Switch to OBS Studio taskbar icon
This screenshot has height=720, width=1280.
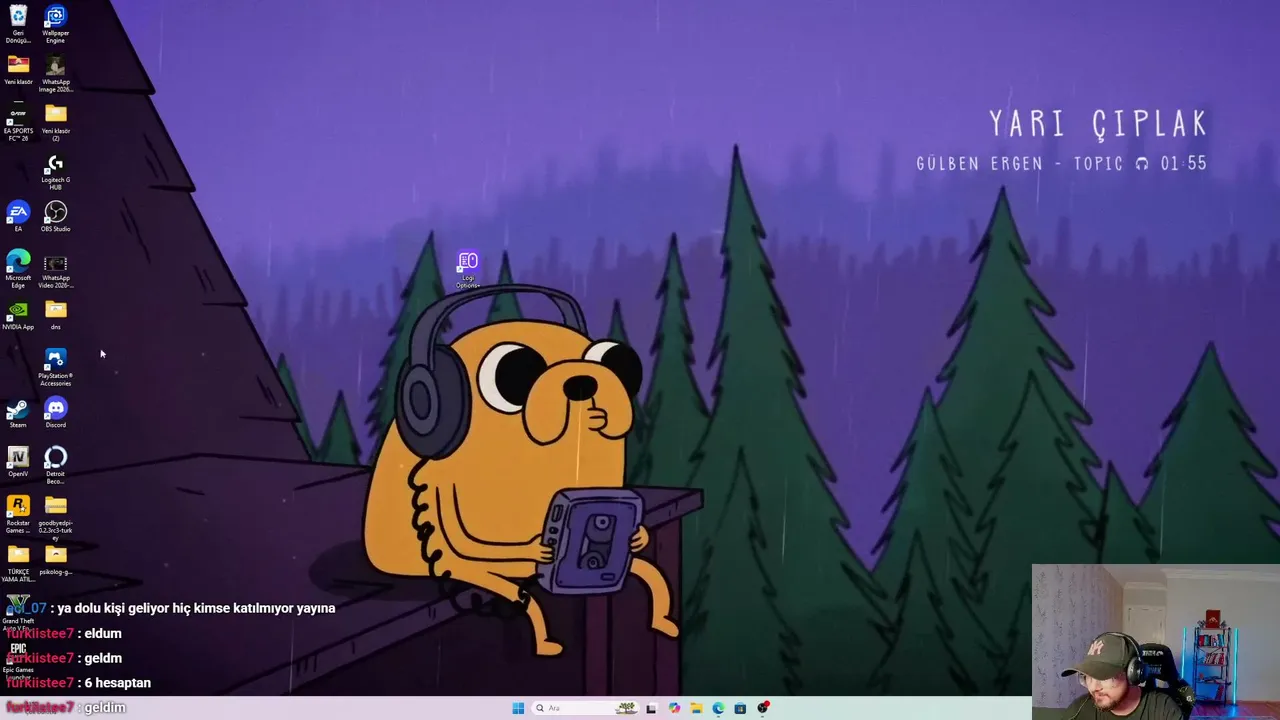[763, 708]
